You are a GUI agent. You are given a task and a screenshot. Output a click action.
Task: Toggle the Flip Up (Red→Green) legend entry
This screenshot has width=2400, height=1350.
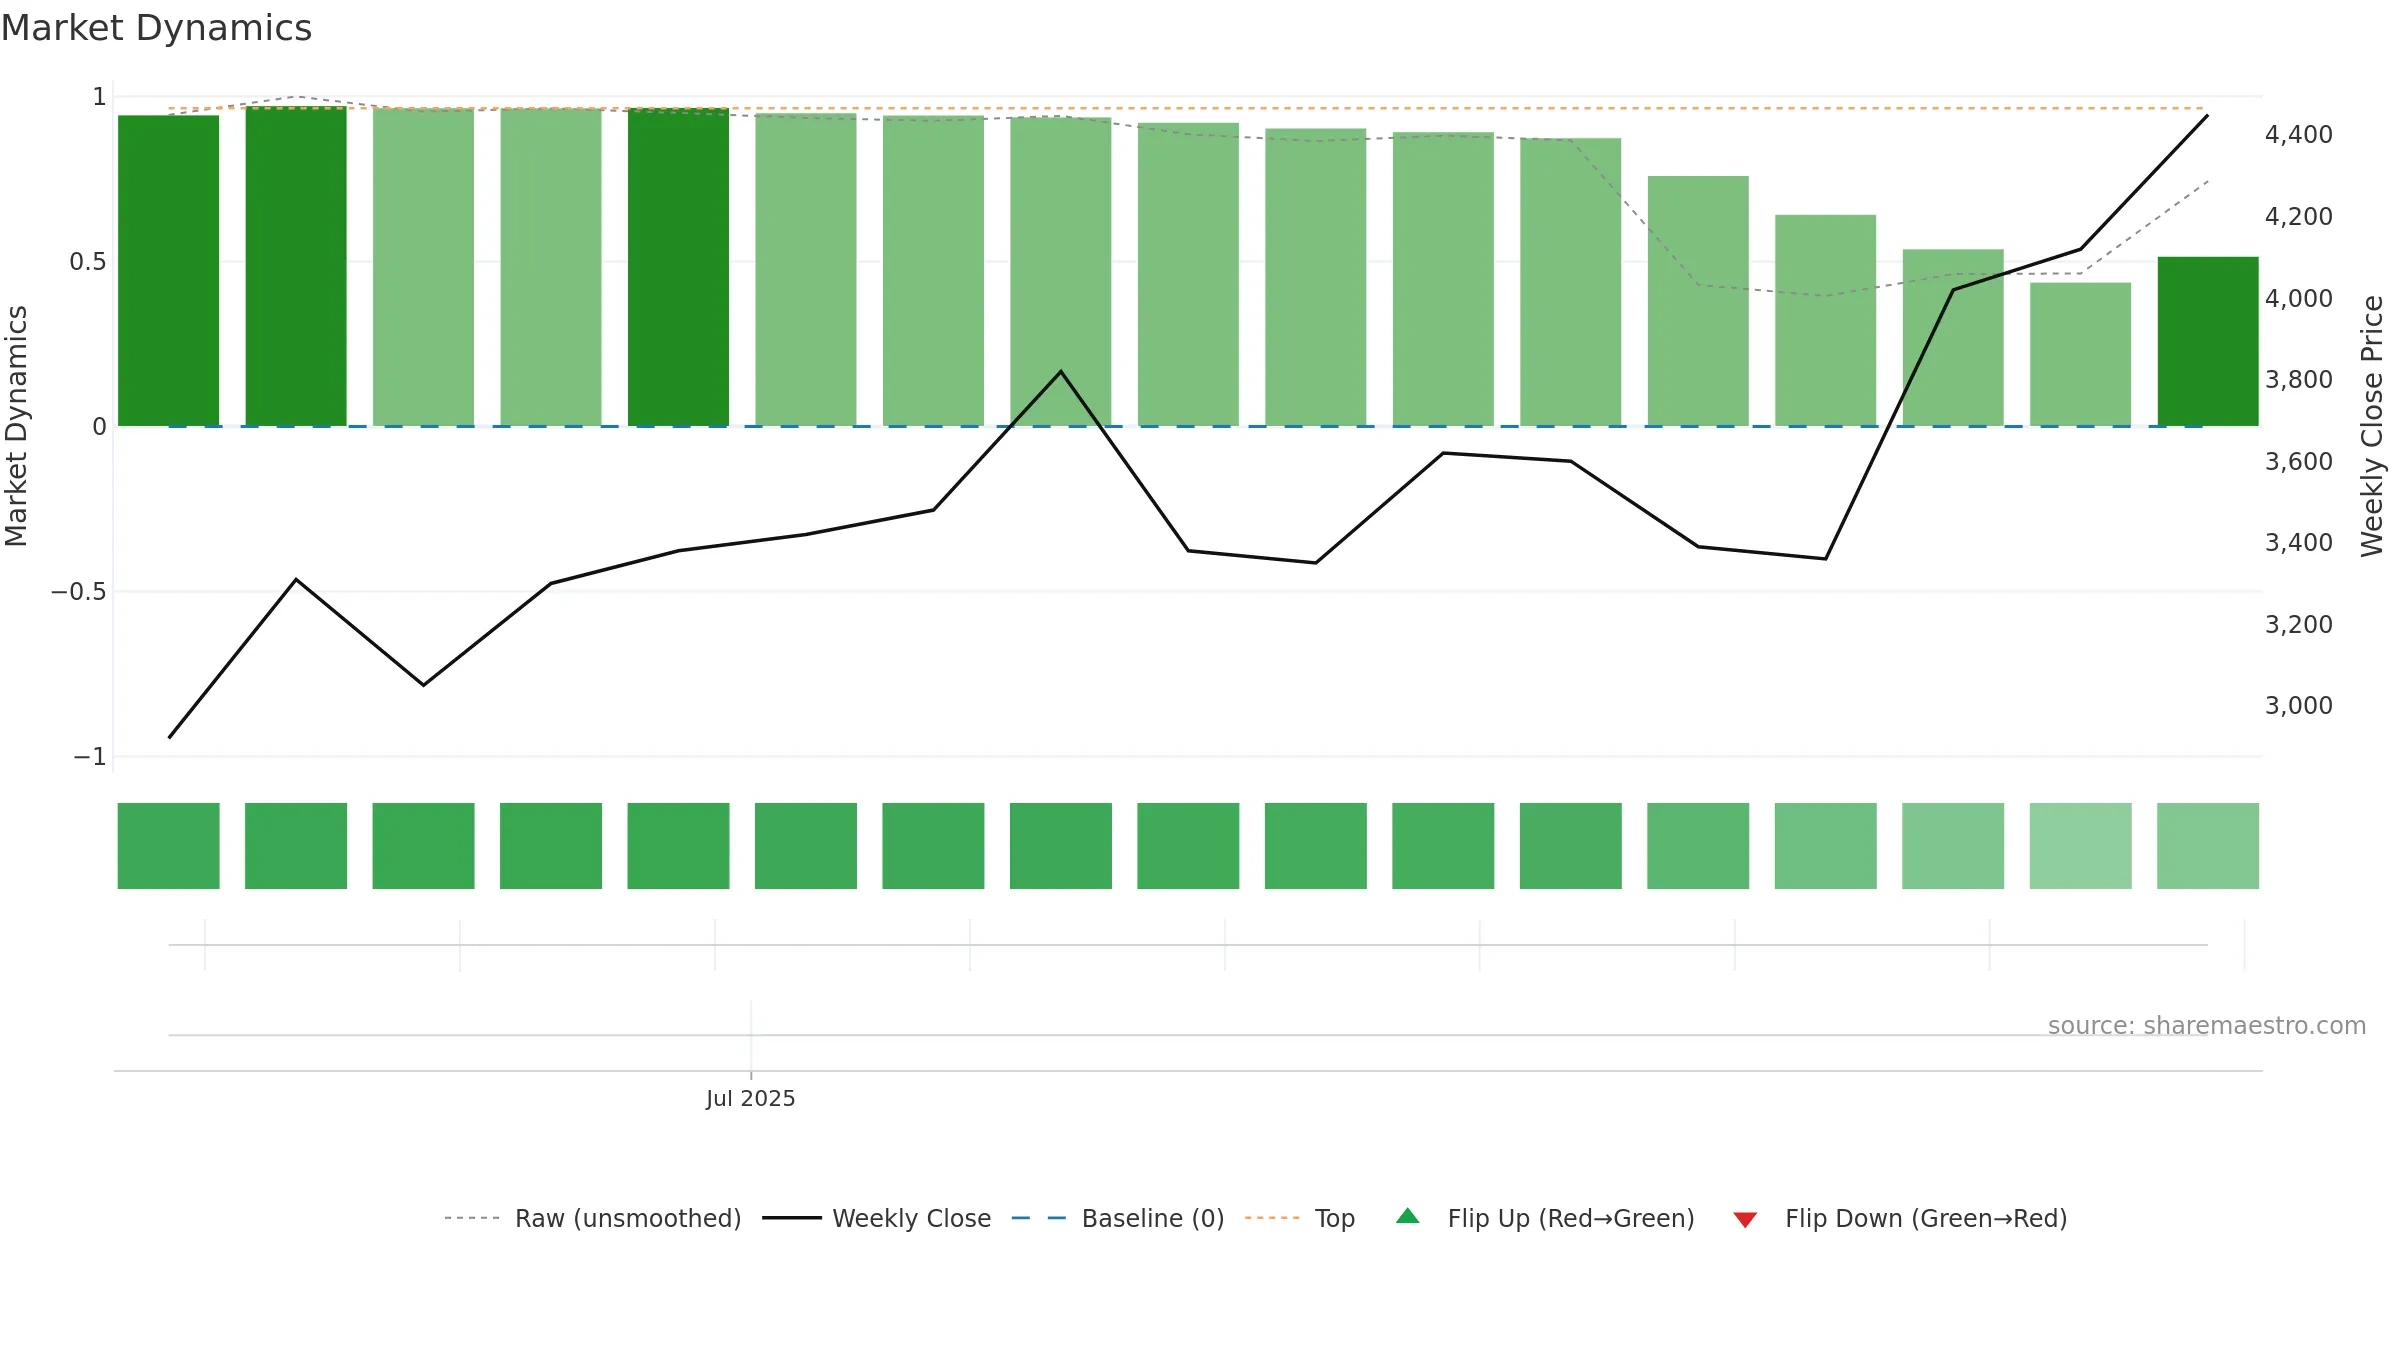coord(1545,1218)
